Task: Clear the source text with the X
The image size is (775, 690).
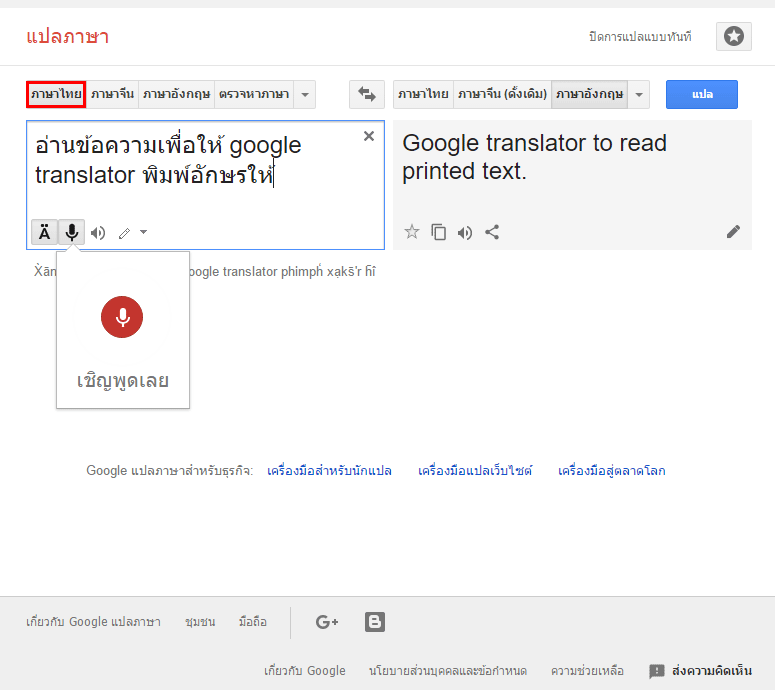Action: click(369, 136)
